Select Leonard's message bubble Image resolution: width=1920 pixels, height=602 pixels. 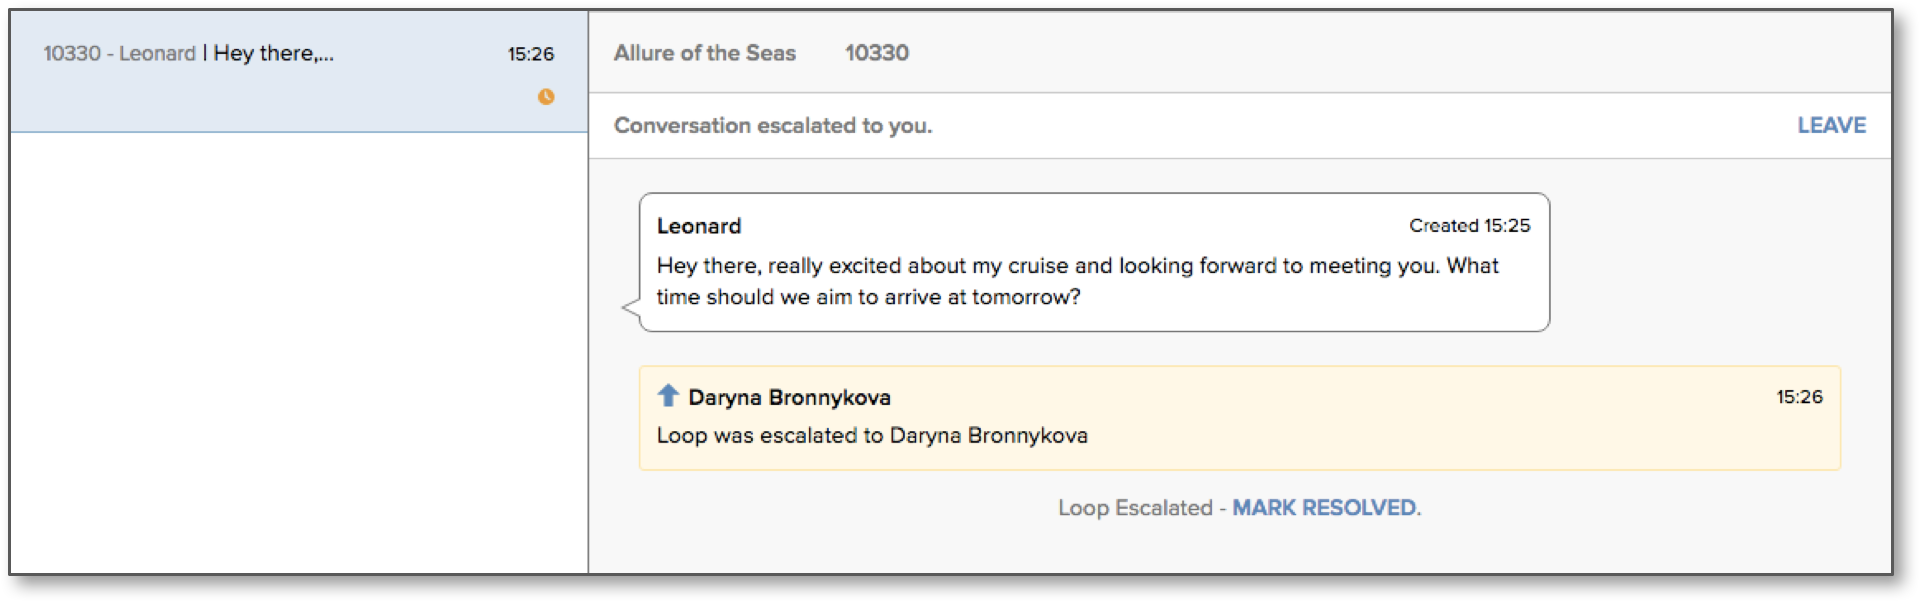(x=1094, y=262)
